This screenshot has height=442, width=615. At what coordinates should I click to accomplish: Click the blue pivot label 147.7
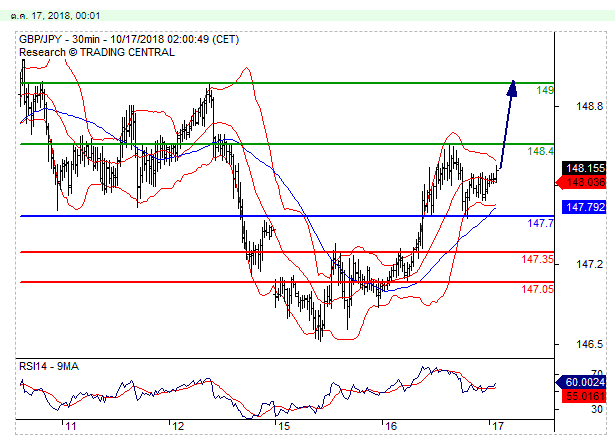click(x=540, y=223)
